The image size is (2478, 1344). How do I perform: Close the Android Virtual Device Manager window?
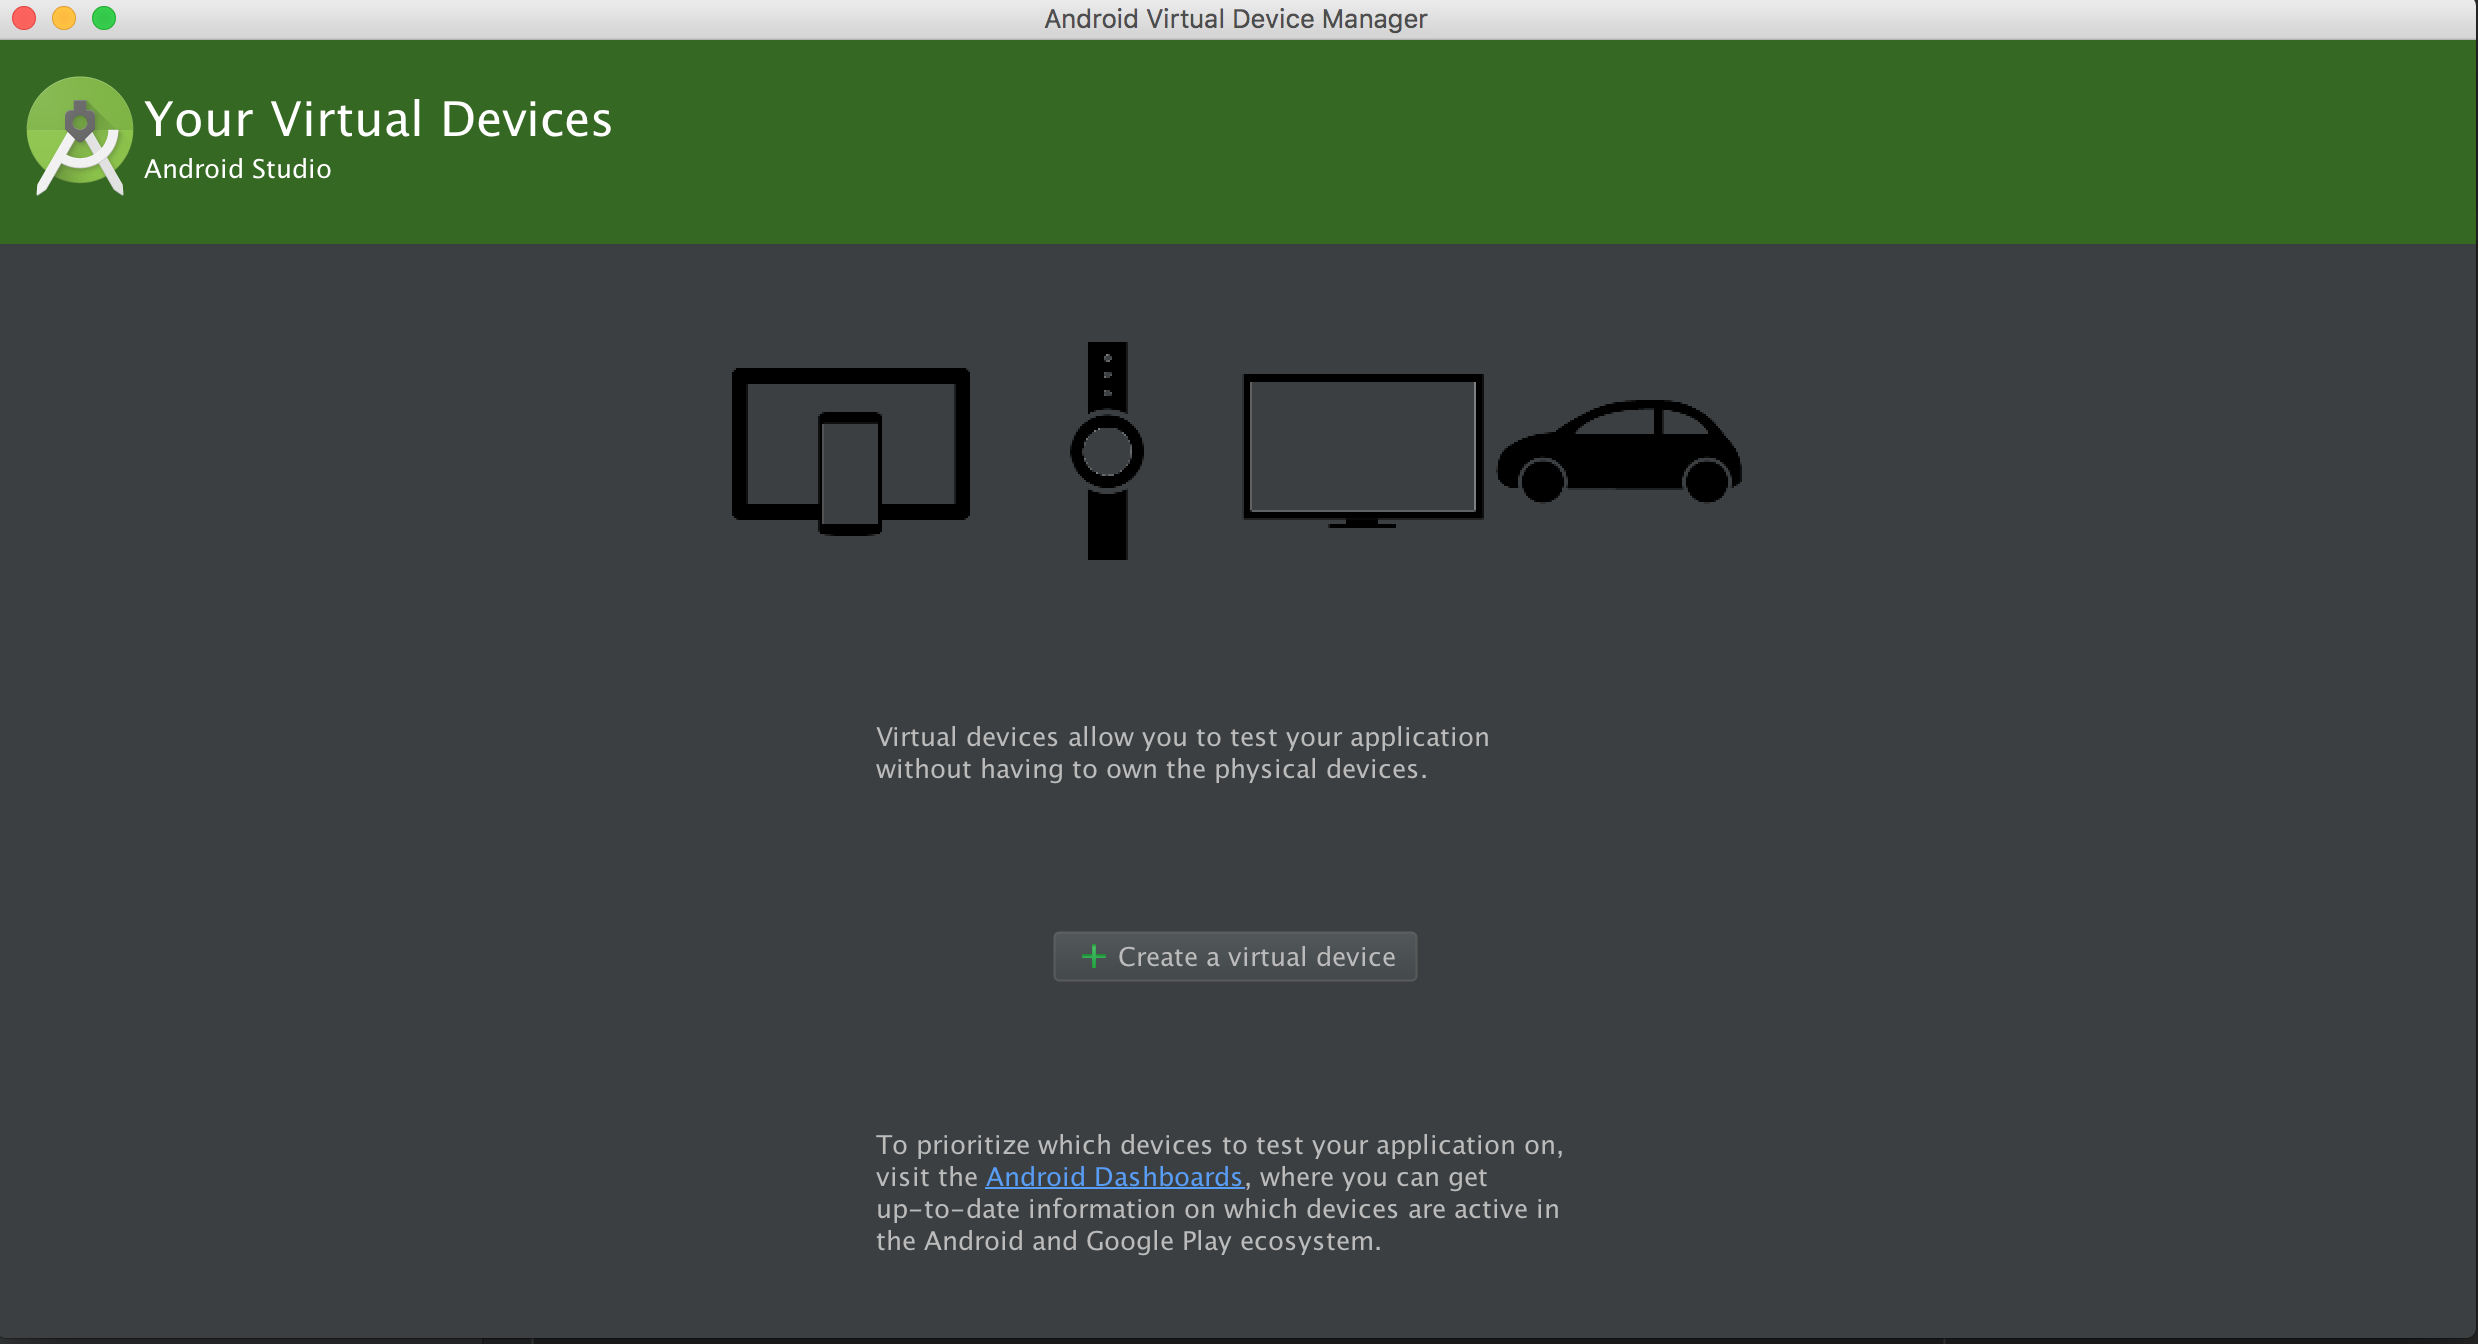[x=24, y=18]
